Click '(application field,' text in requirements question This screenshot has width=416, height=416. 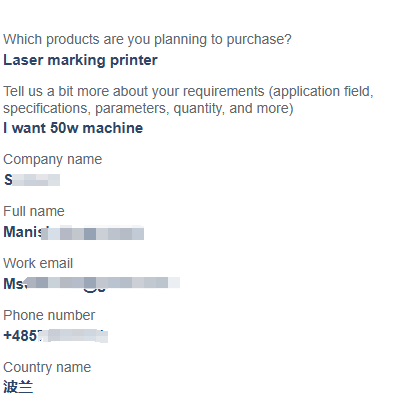pyautogui.click(x=321, y=91)
